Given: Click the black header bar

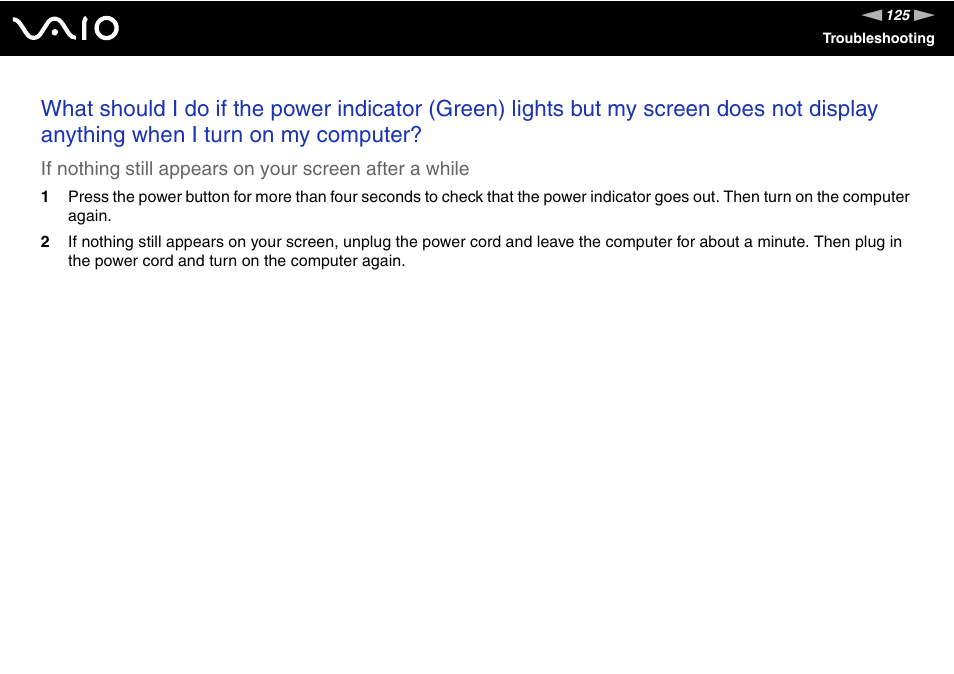Looking at the screenshot, I should click(x=477, y=28).
